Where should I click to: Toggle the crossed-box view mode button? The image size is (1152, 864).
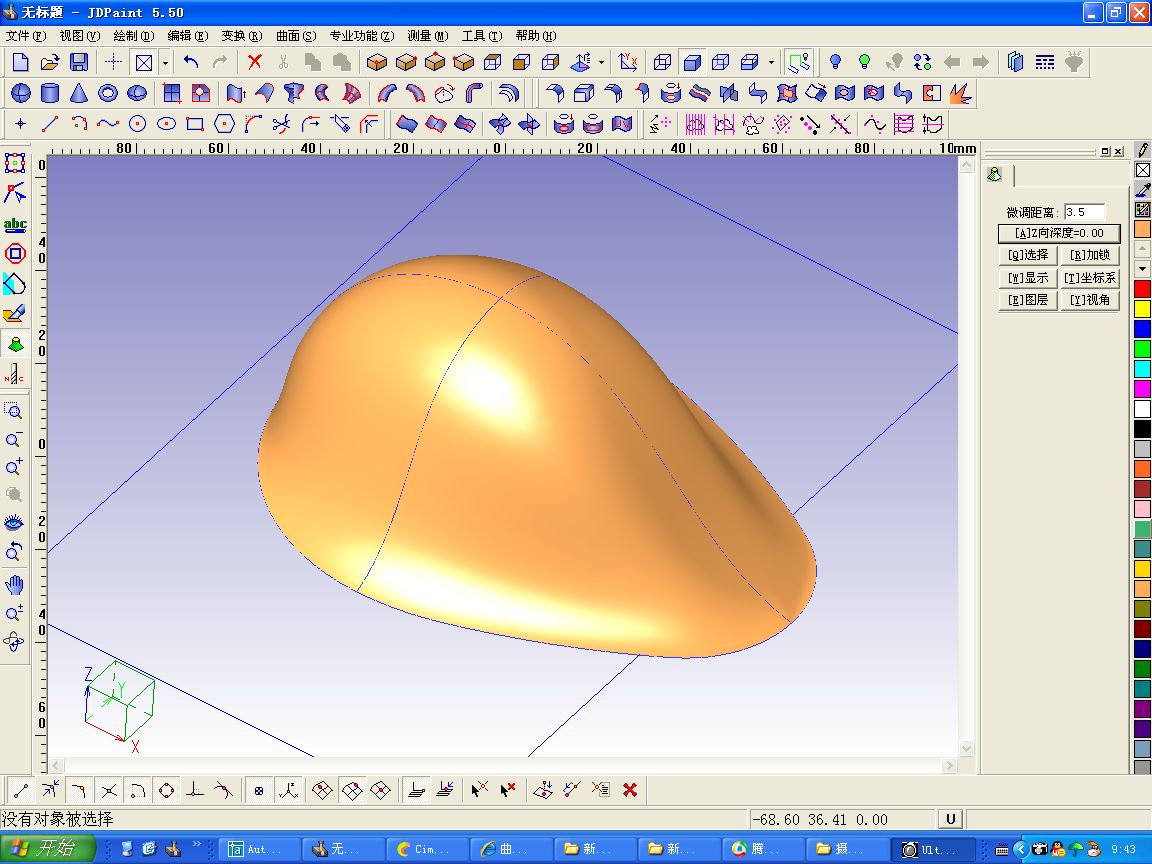144,62
